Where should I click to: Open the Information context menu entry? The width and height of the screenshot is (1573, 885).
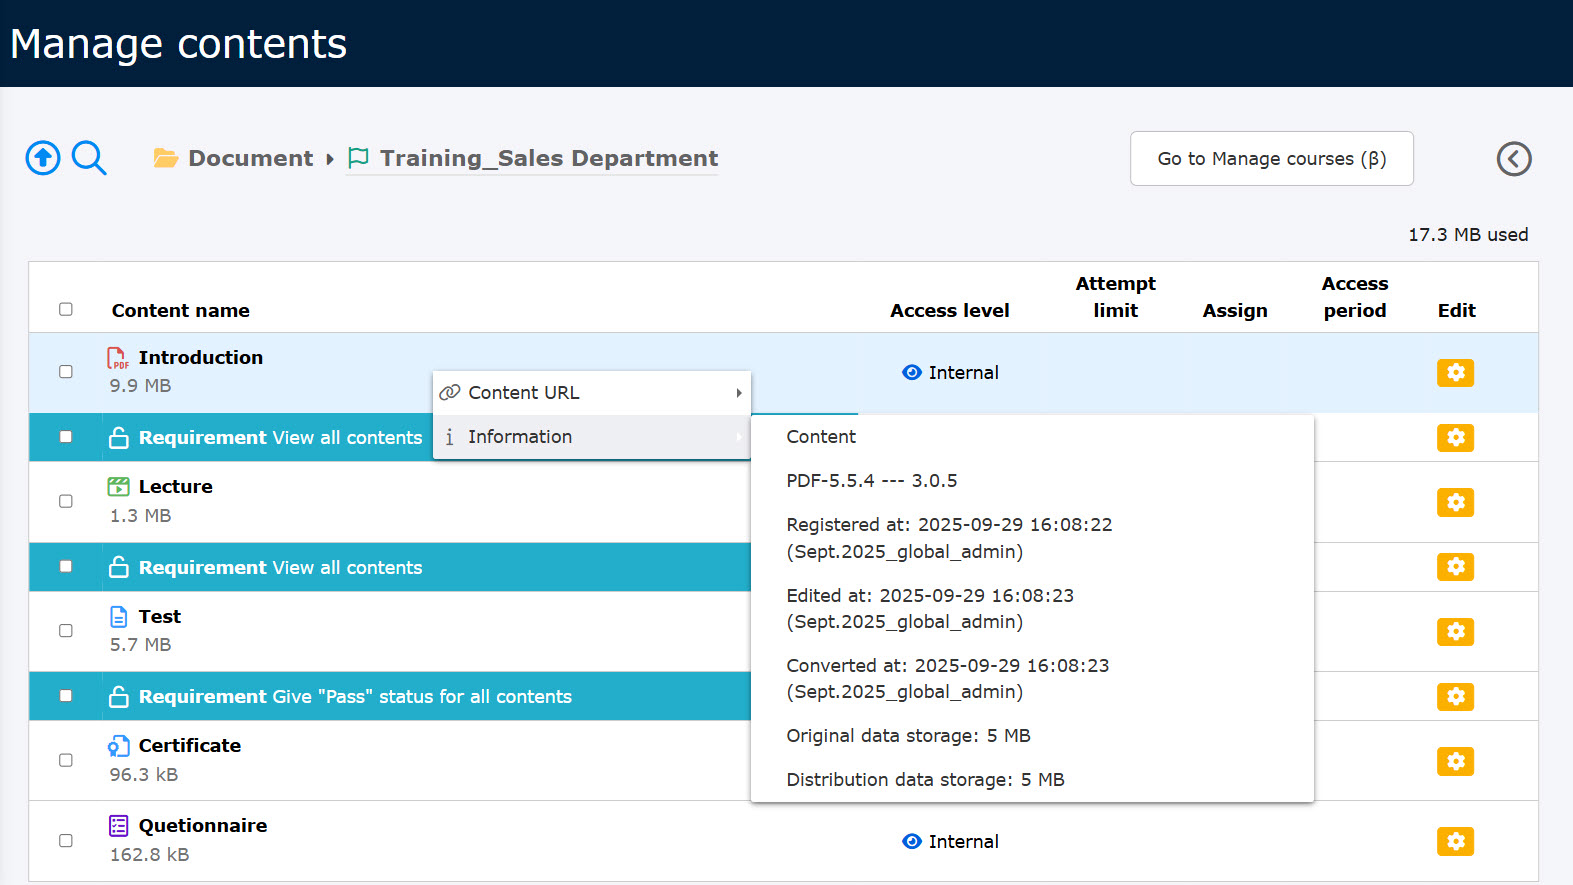520,437
